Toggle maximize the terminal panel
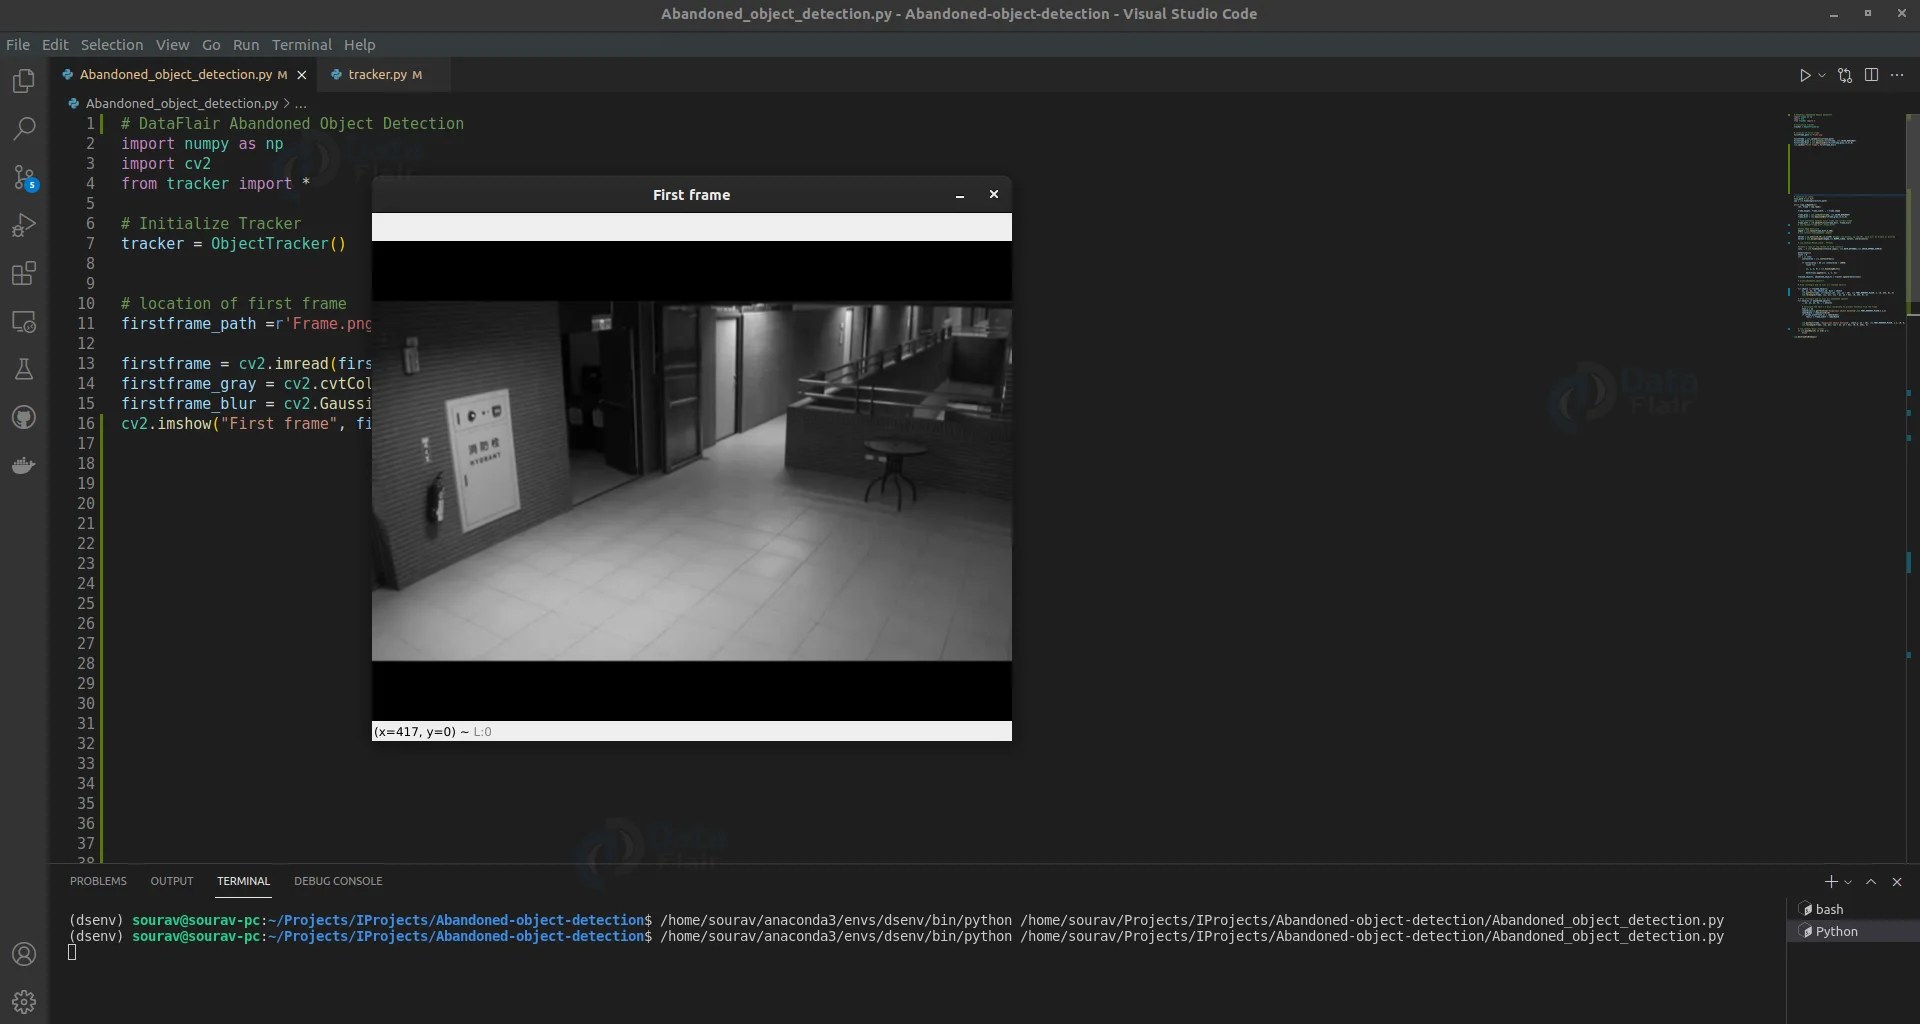The image size is (1920, 1024). tap(1871, 881)
